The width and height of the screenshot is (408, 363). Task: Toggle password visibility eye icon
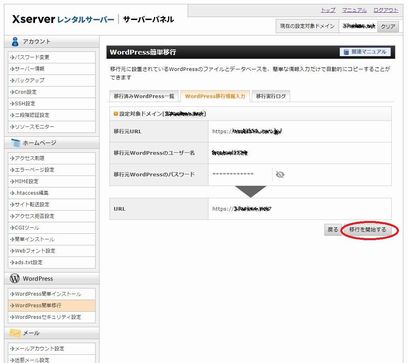pos(280,174)
